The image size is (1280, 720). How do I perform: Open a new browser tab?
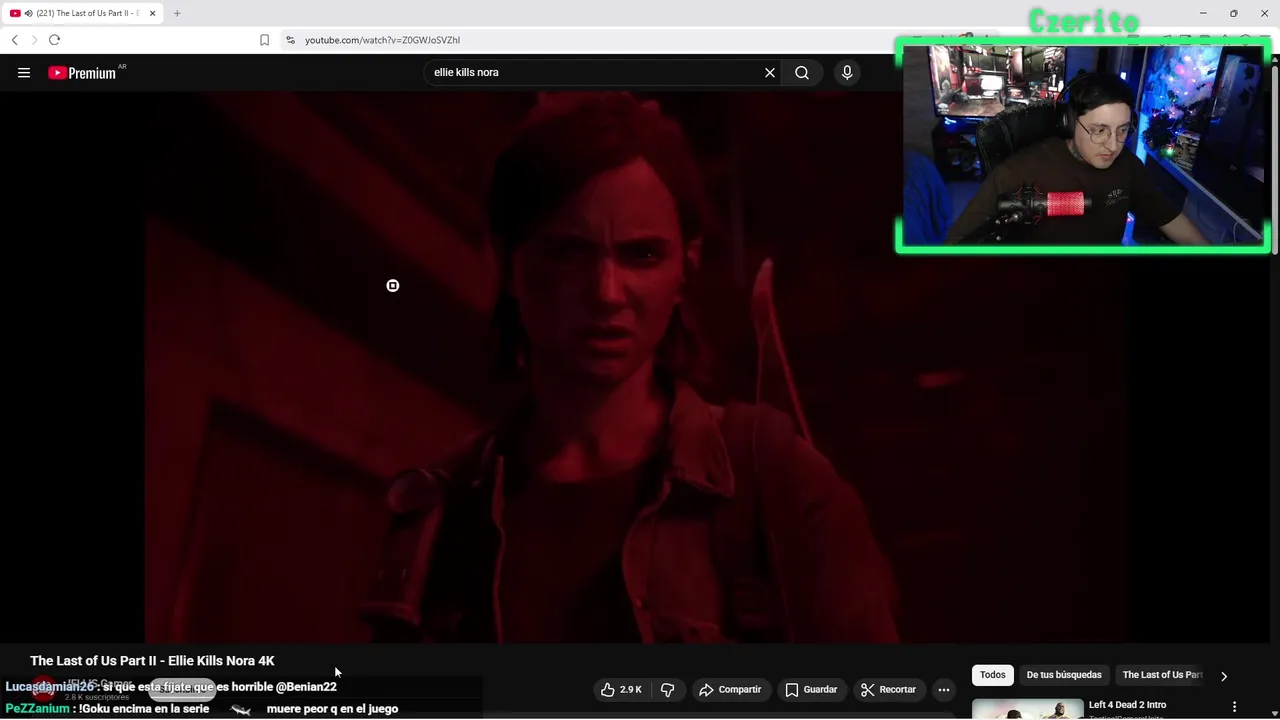pyautogui.click(x=177, y=13)
